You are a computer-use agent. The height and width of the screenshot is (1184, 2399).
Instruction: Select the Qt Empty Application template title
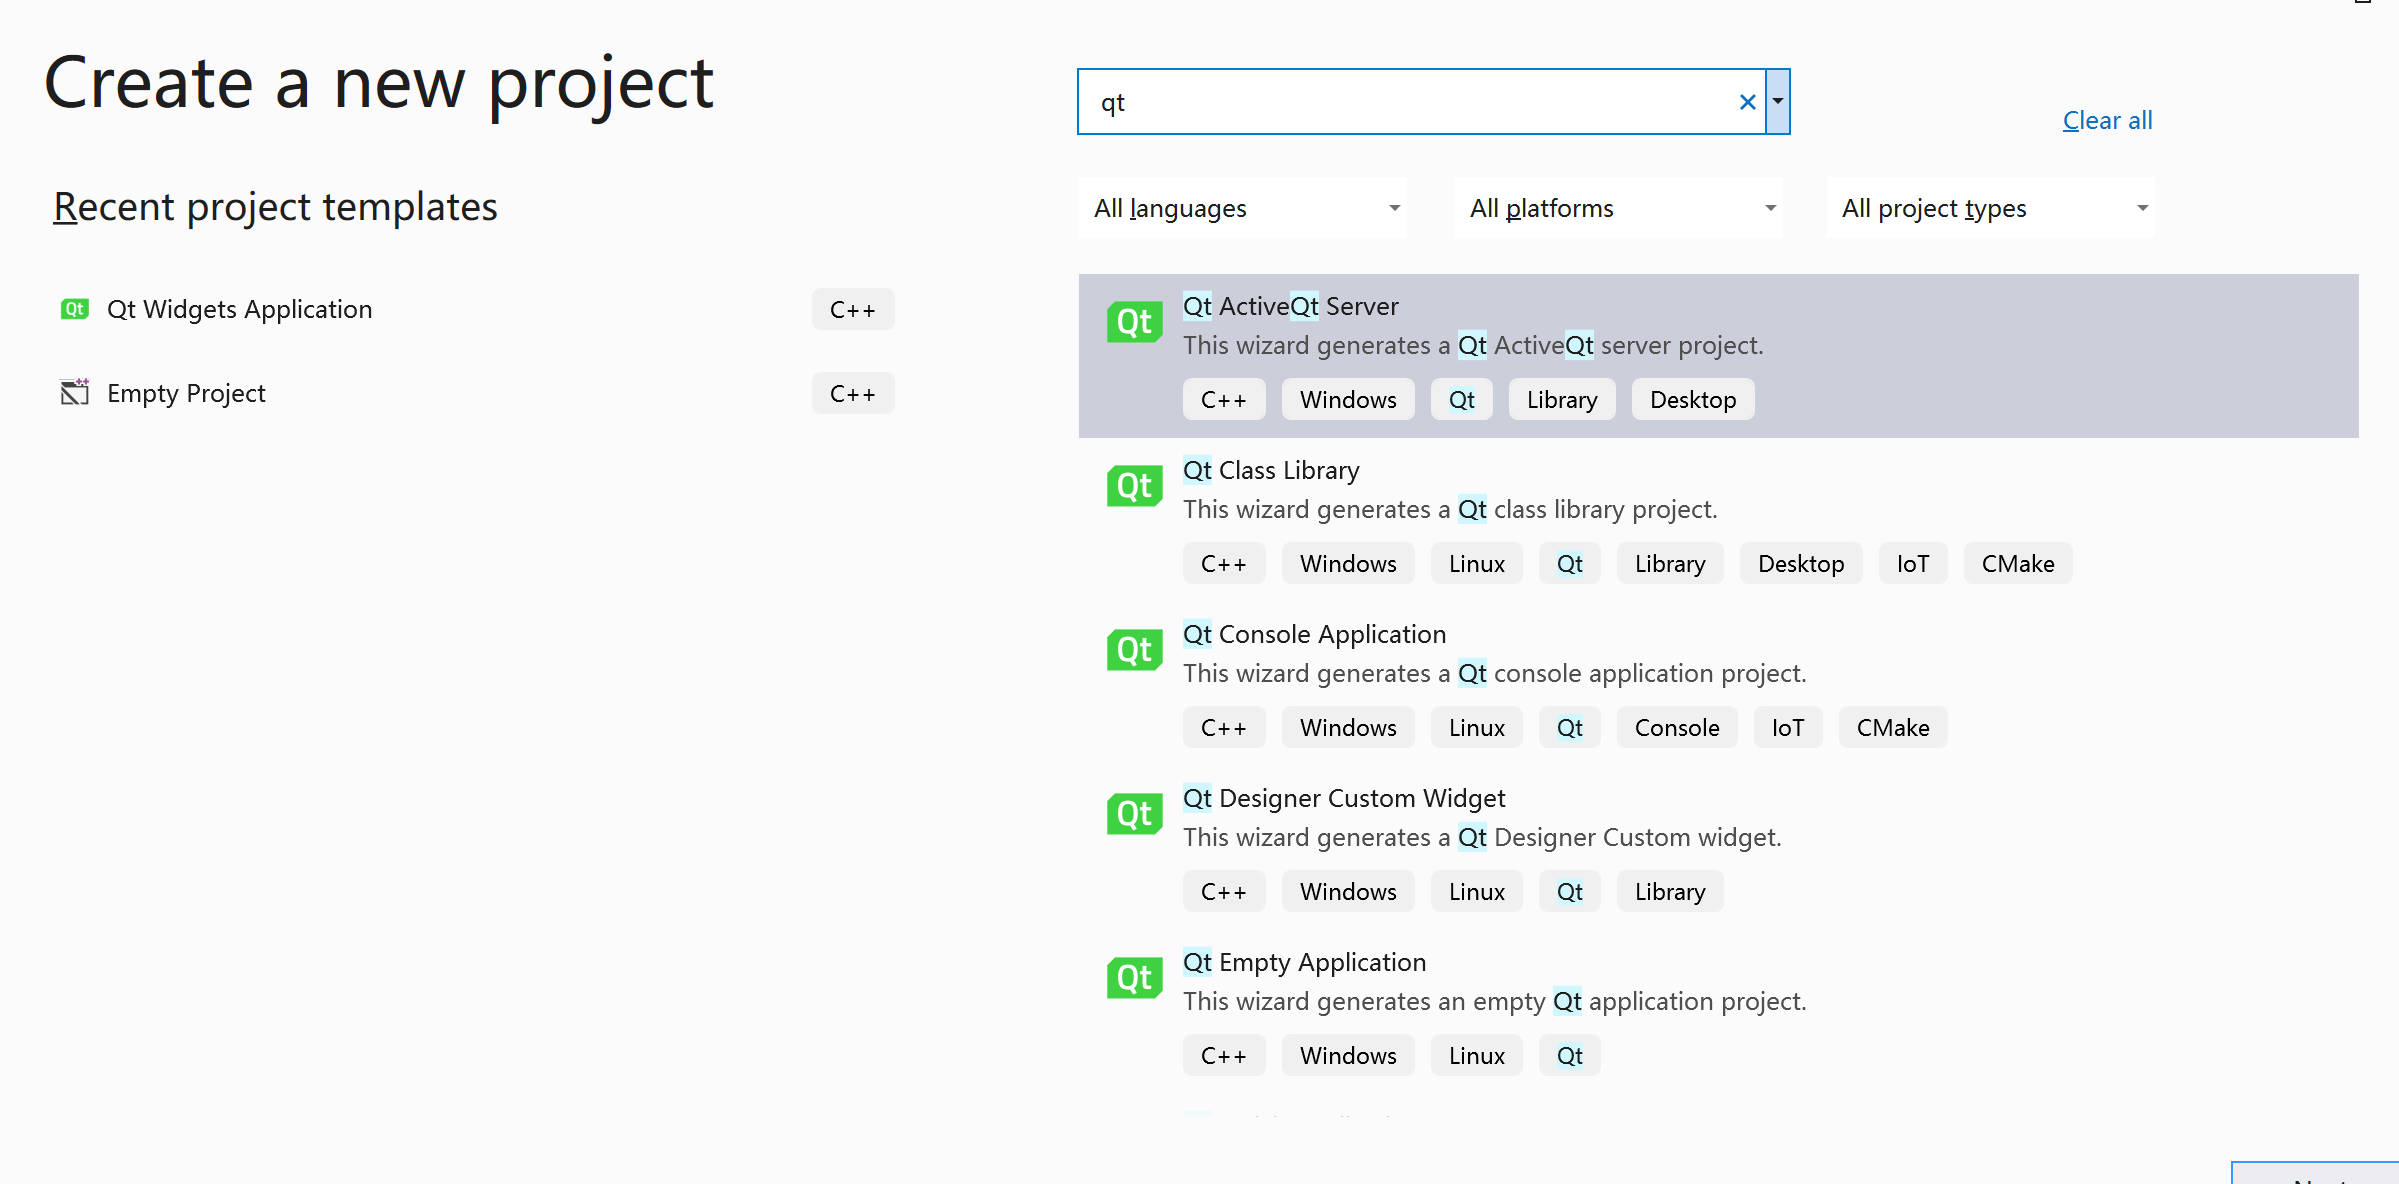tap(1304, 962)
